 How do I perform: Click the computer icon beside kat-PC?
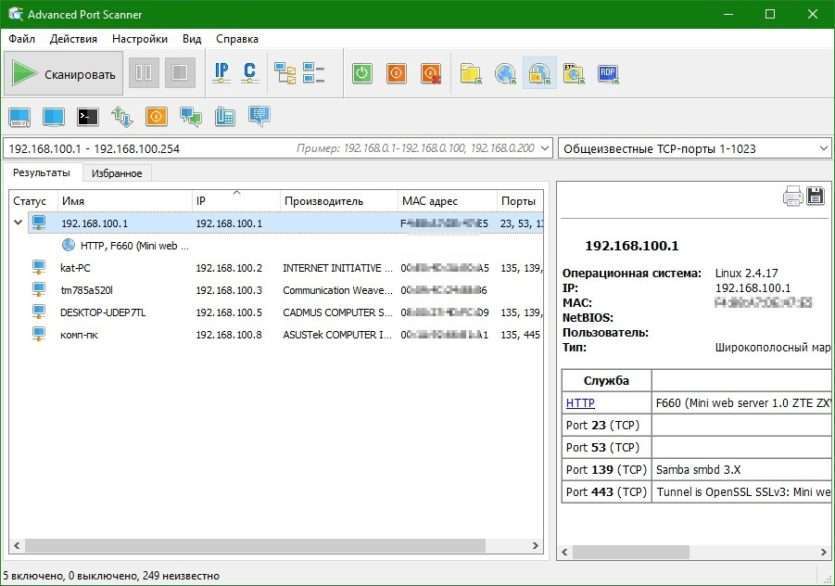39,267
